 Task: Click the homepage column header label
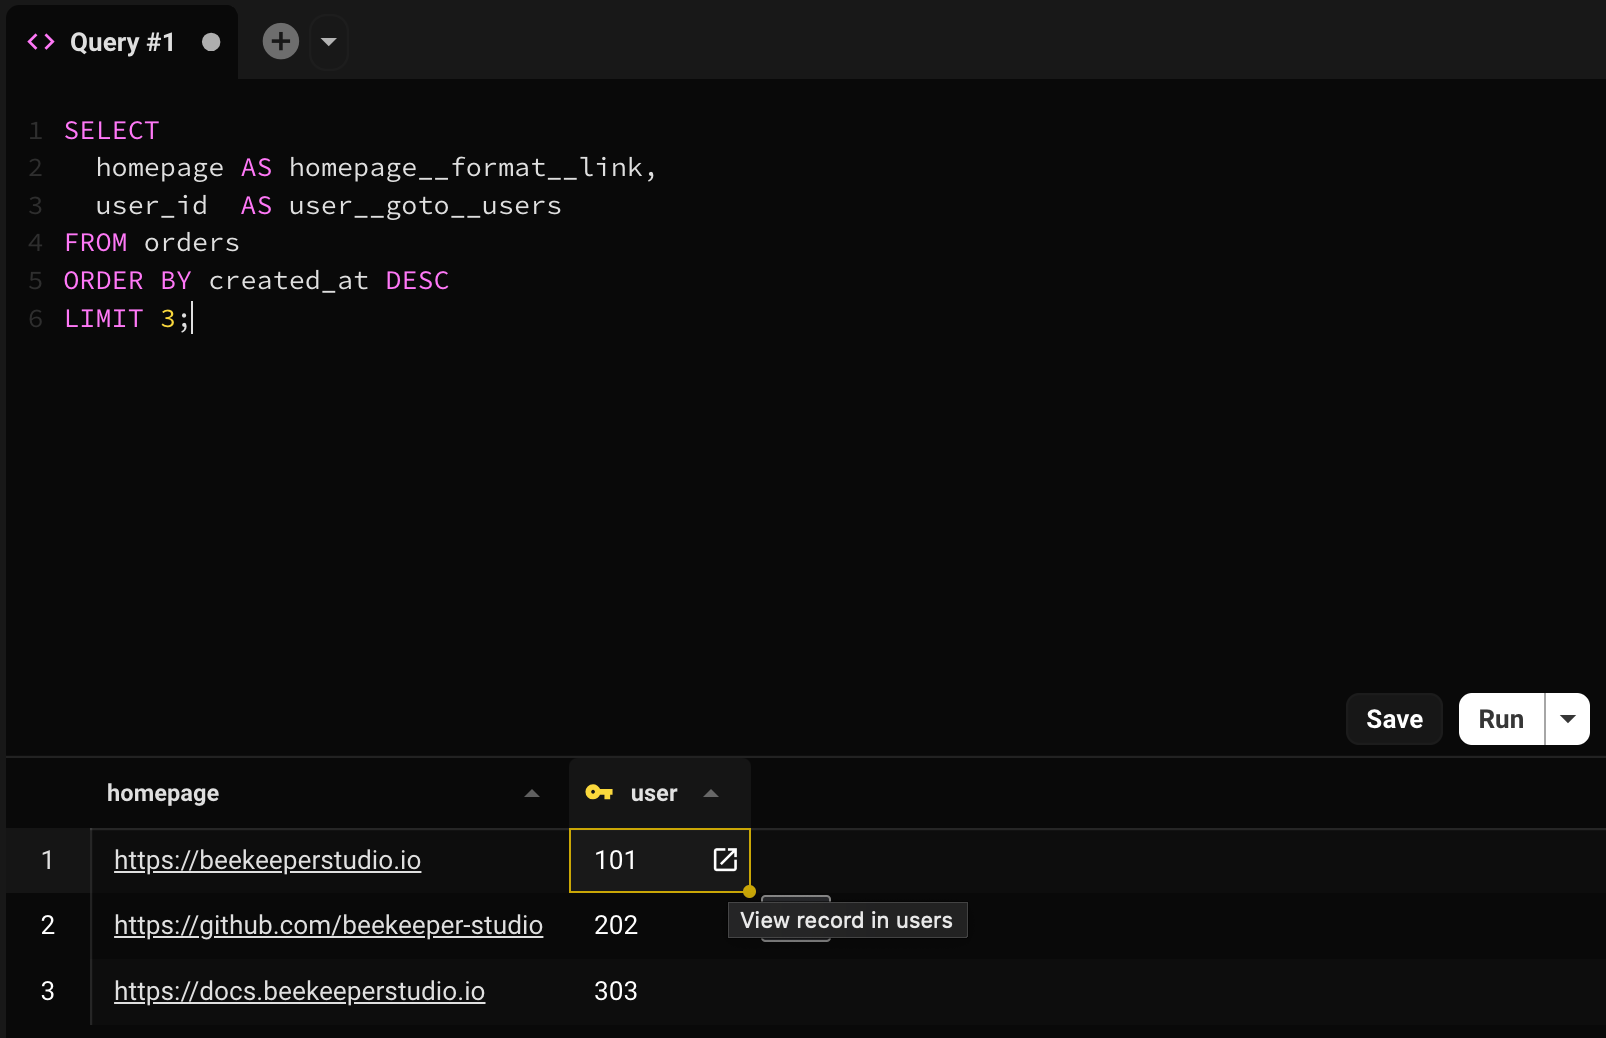(163, 793)
